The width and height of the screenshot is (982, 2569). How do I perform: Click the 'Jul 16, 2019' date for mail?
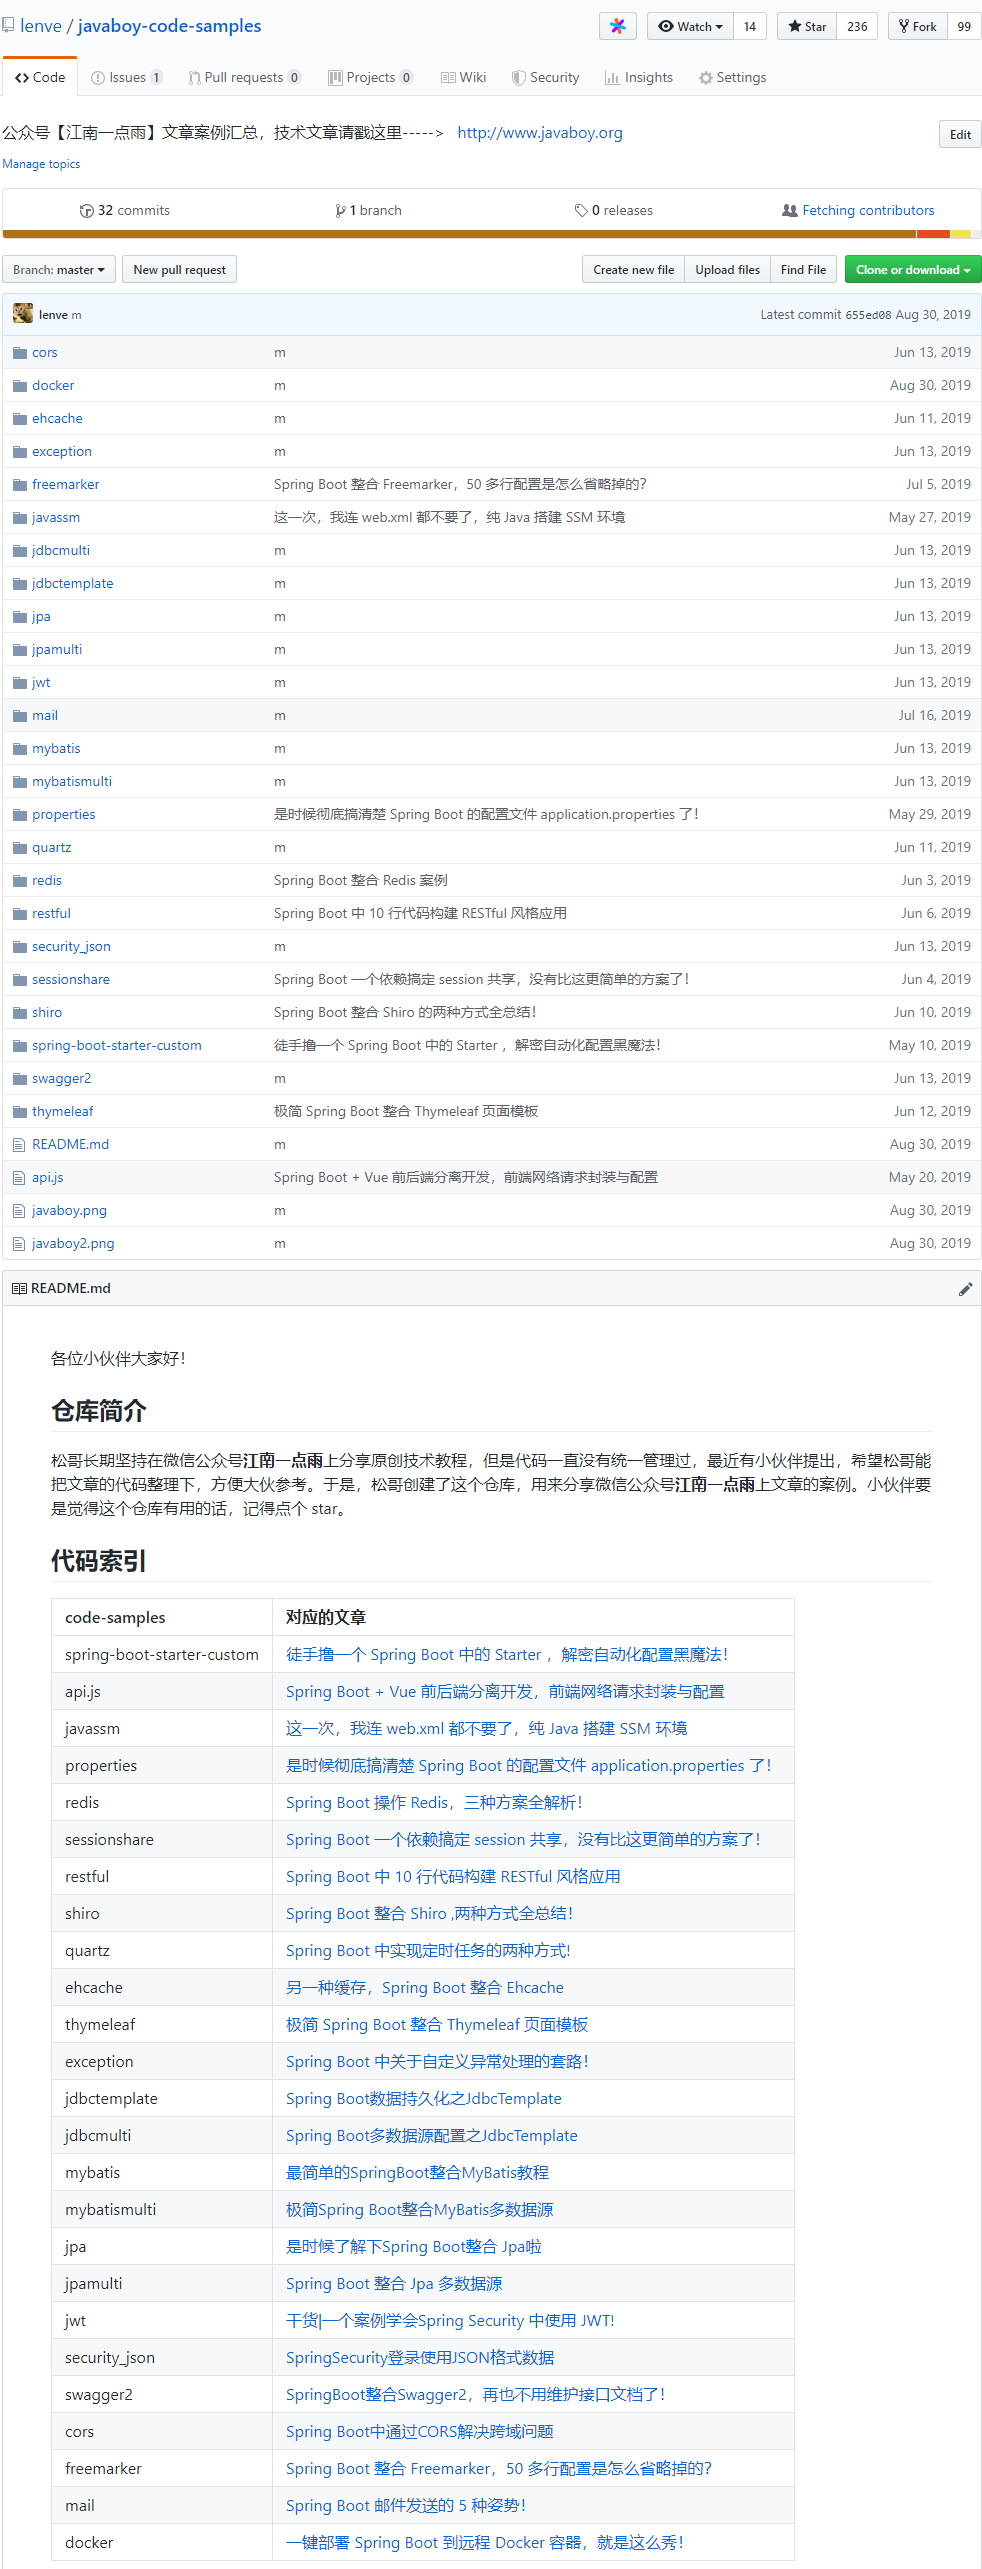click(x=934, y=716)
